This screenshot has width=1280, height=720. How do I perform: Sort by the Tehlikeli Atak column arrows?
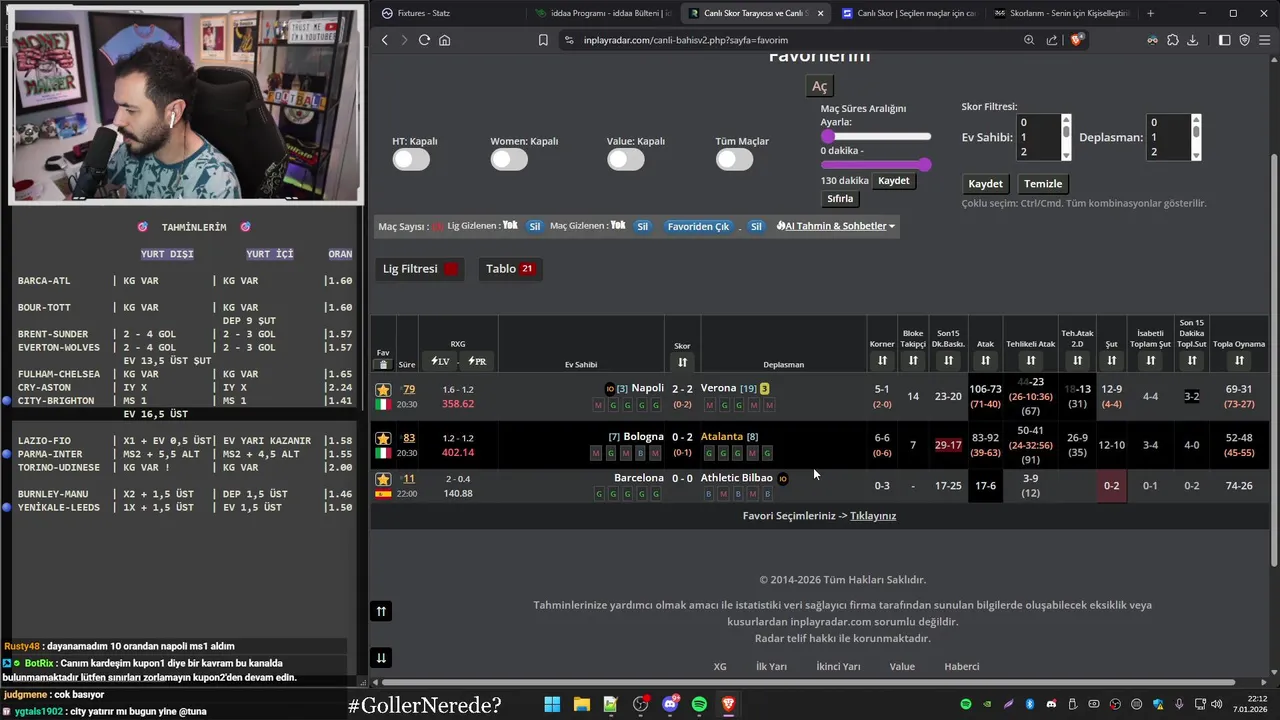[1030, 361]
